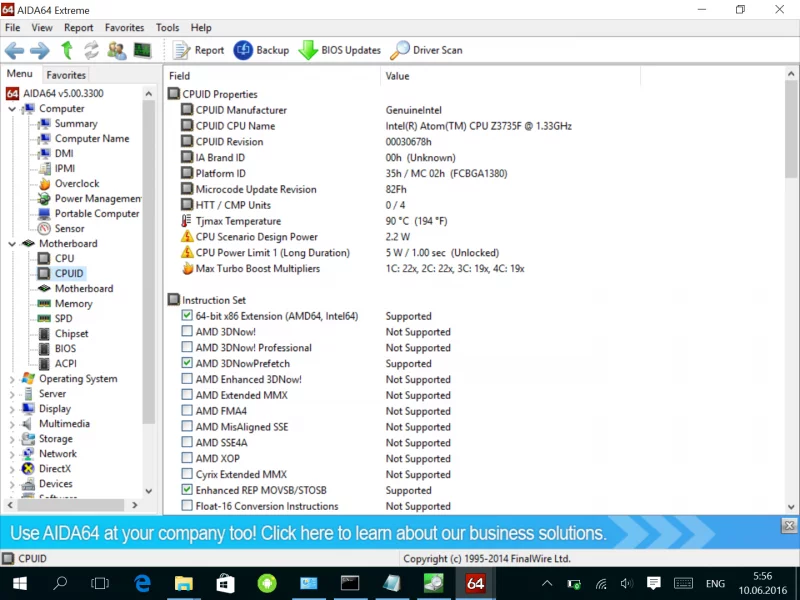
Task: Select Portable Computer tree item
Action: pyautogui.click(x=96, y=214)
